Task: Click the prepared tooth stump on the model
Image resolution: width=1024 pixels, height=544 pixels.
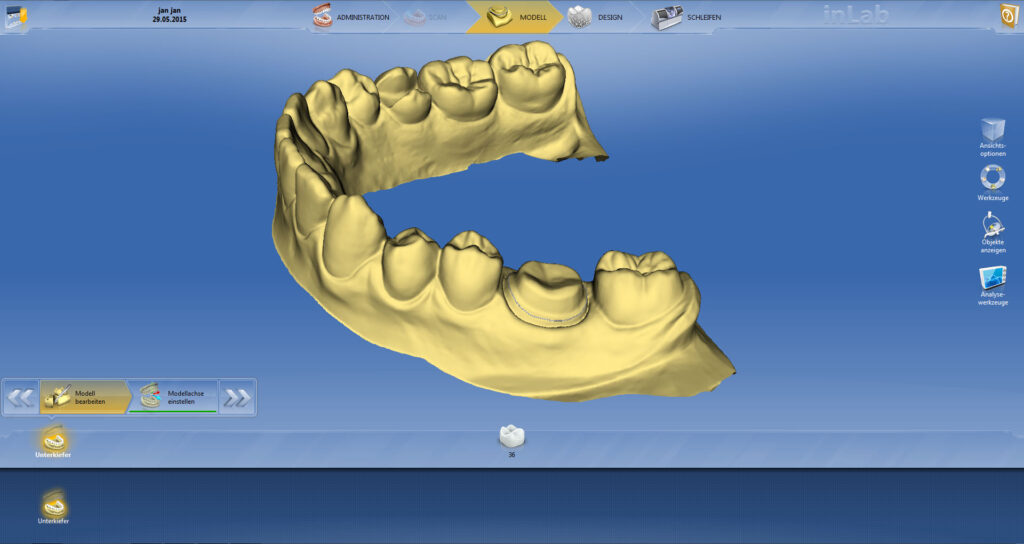Action: (x=546, y=292)
